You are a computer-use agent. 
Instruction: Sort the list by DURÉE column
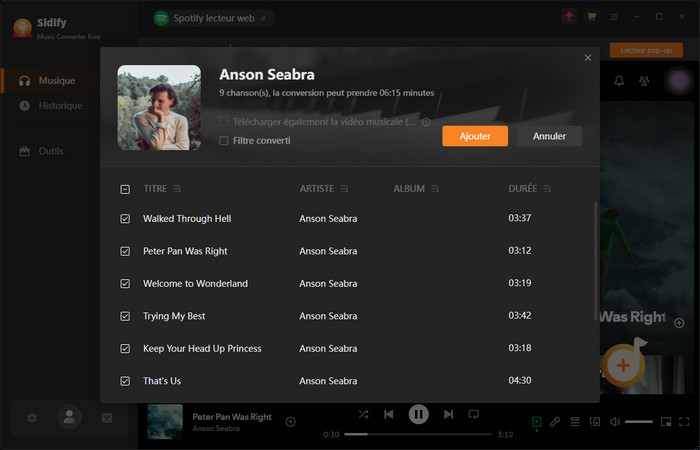pos(547,189)
